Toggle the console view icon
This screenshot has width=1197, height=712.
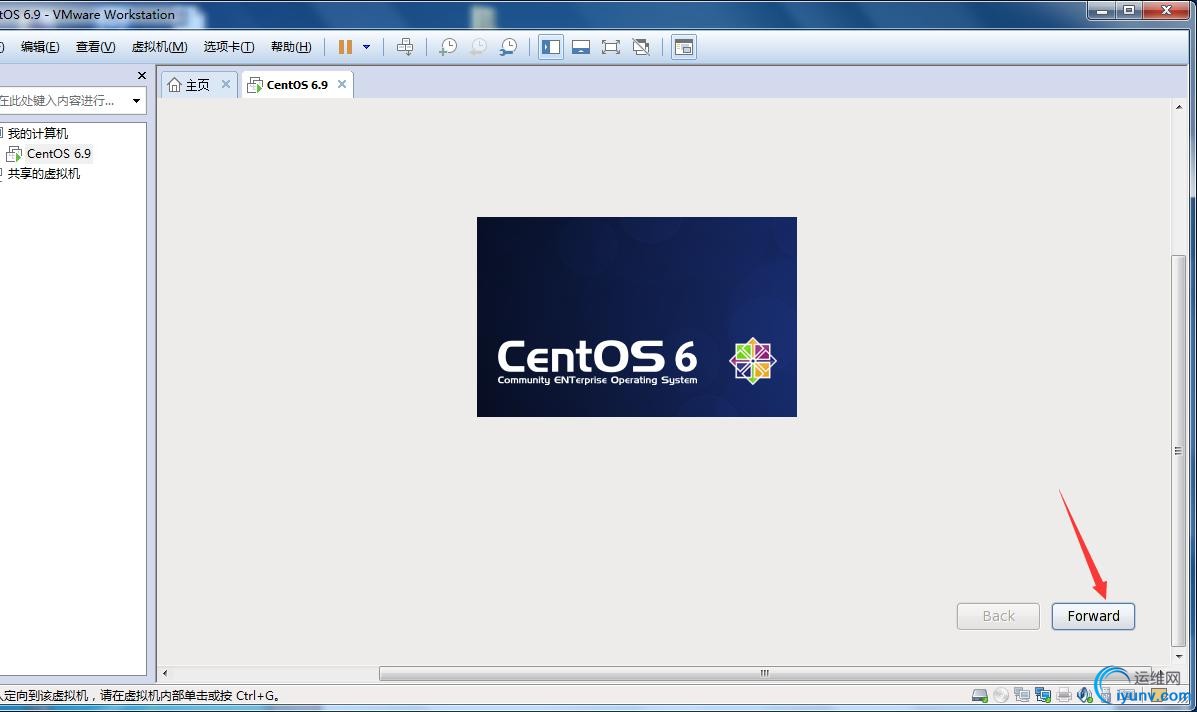(684, 47)
